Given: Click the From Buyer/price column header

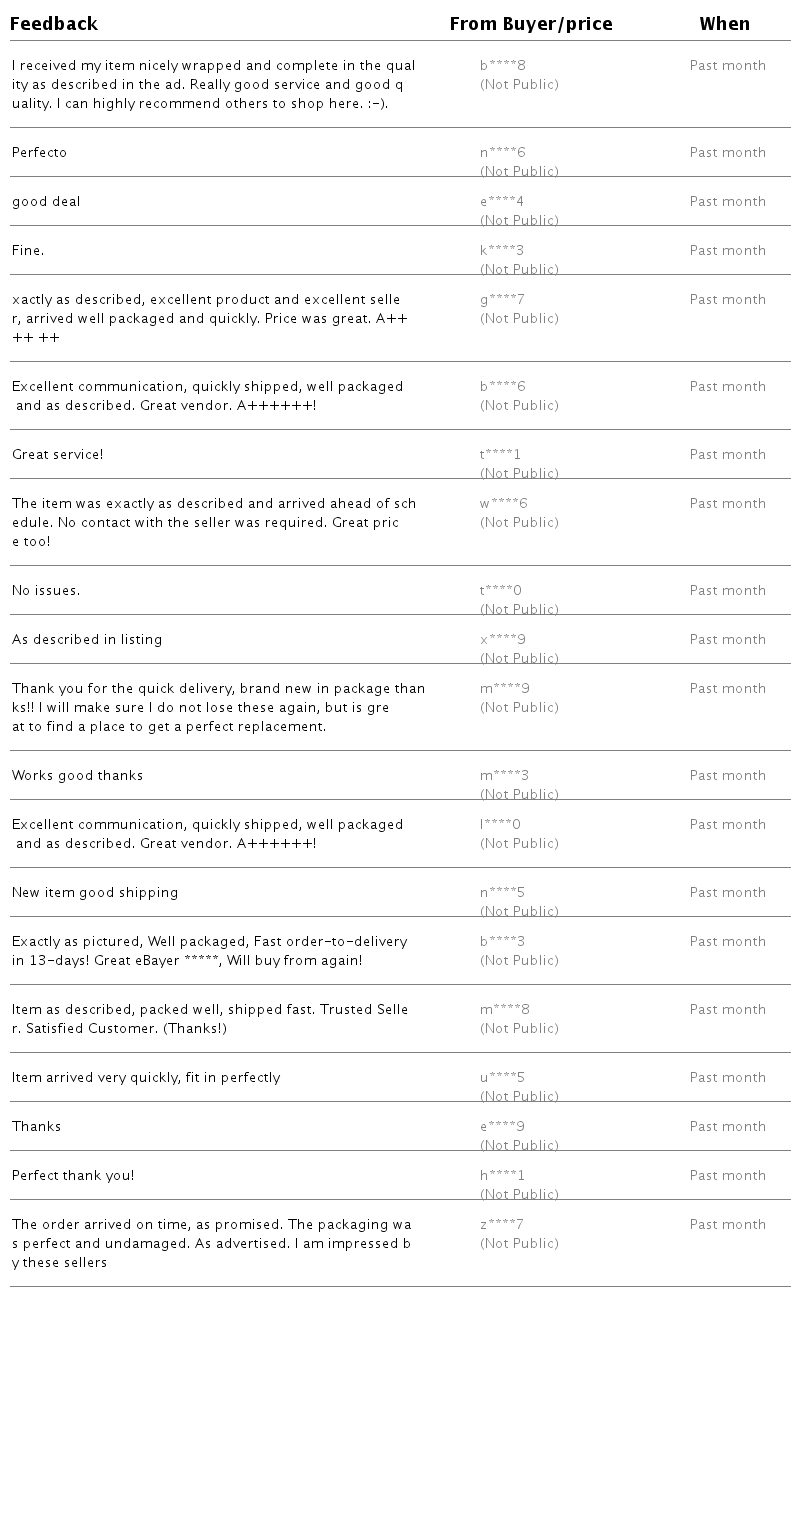Looking at the screenshot, I should pos(530,24).
